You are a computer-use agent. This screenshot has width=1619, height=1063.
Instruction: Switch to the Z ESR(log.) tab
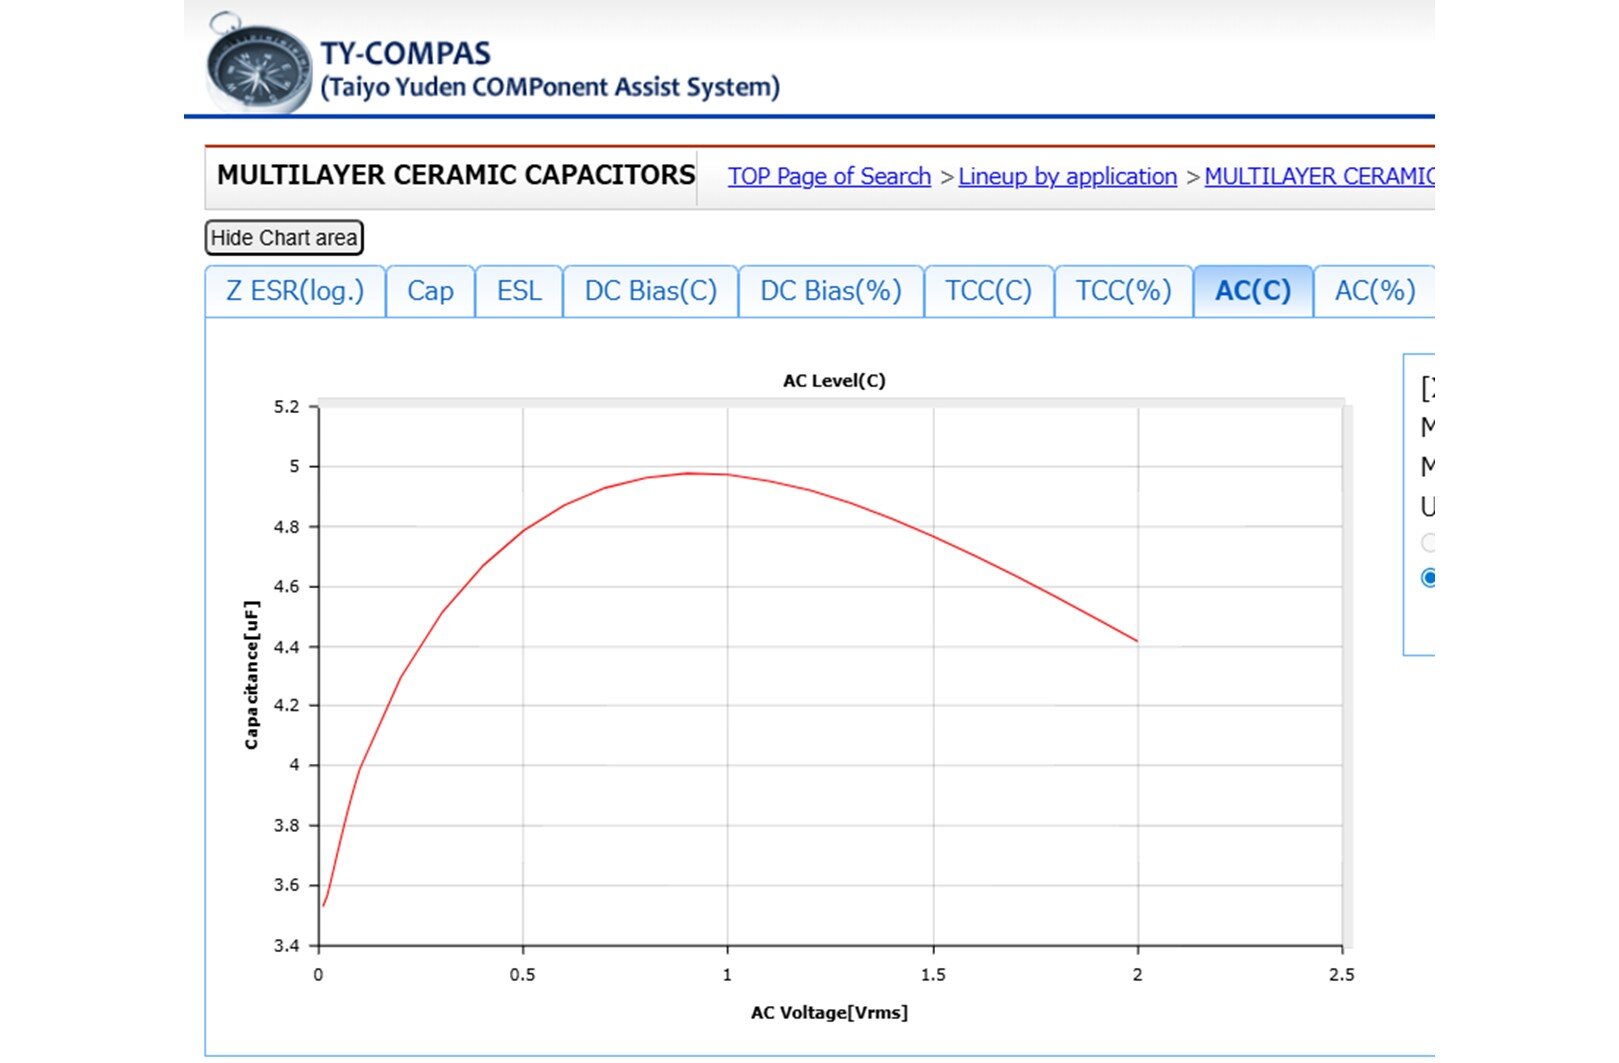pyautogui.click(x=295, y=291)
